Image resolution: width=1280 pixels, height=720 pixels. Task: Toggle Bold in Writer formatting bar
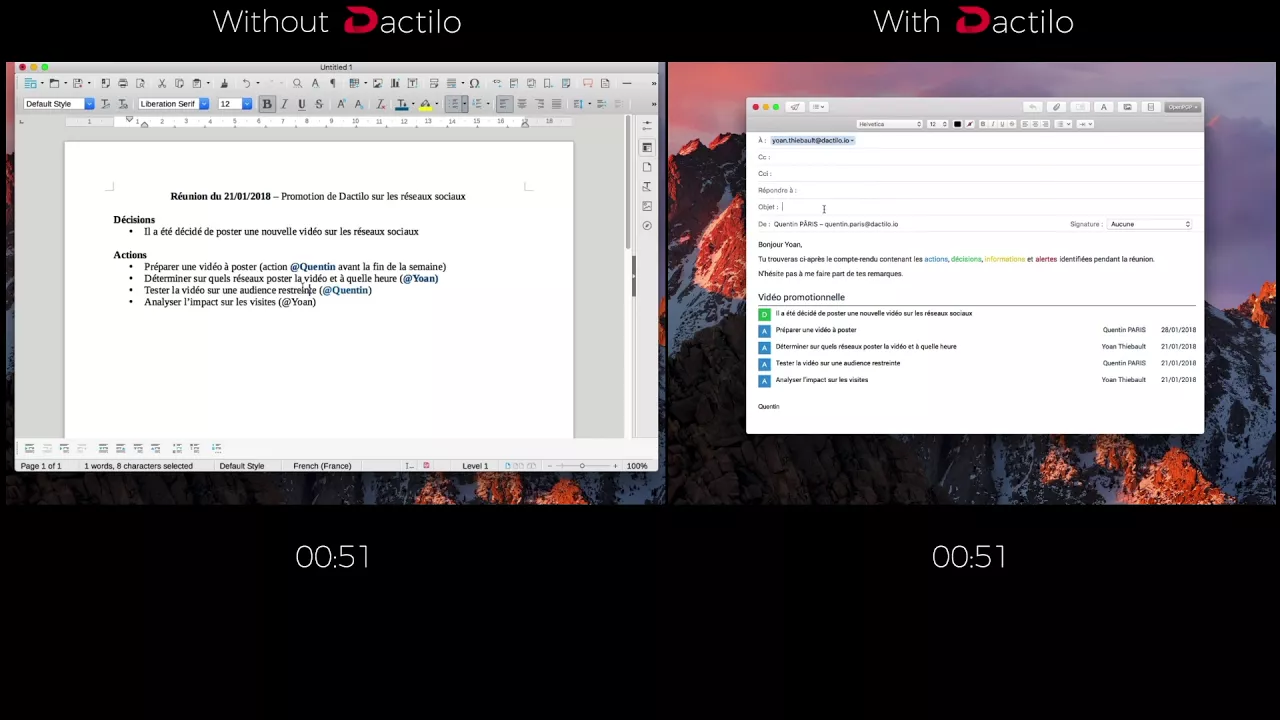pos(267,104)
